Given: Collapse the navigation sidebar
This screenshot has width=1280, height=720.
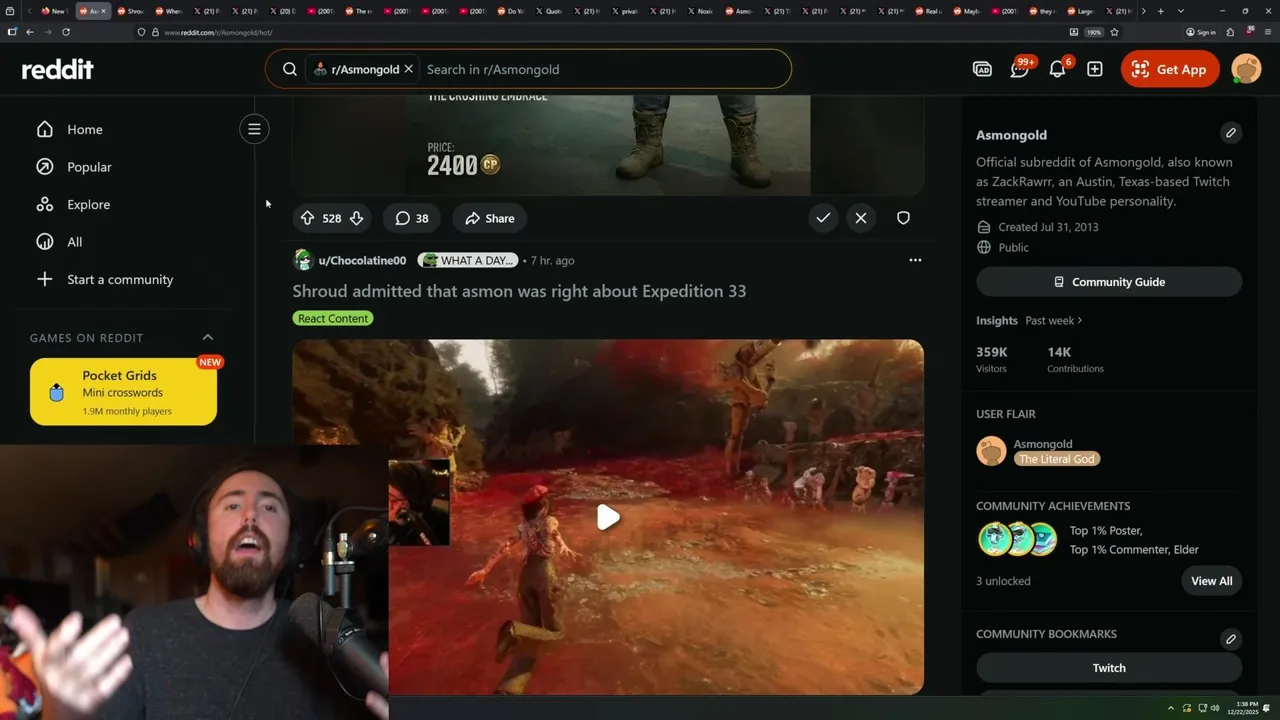Looking at the screenshot, I should click(254, 129).
